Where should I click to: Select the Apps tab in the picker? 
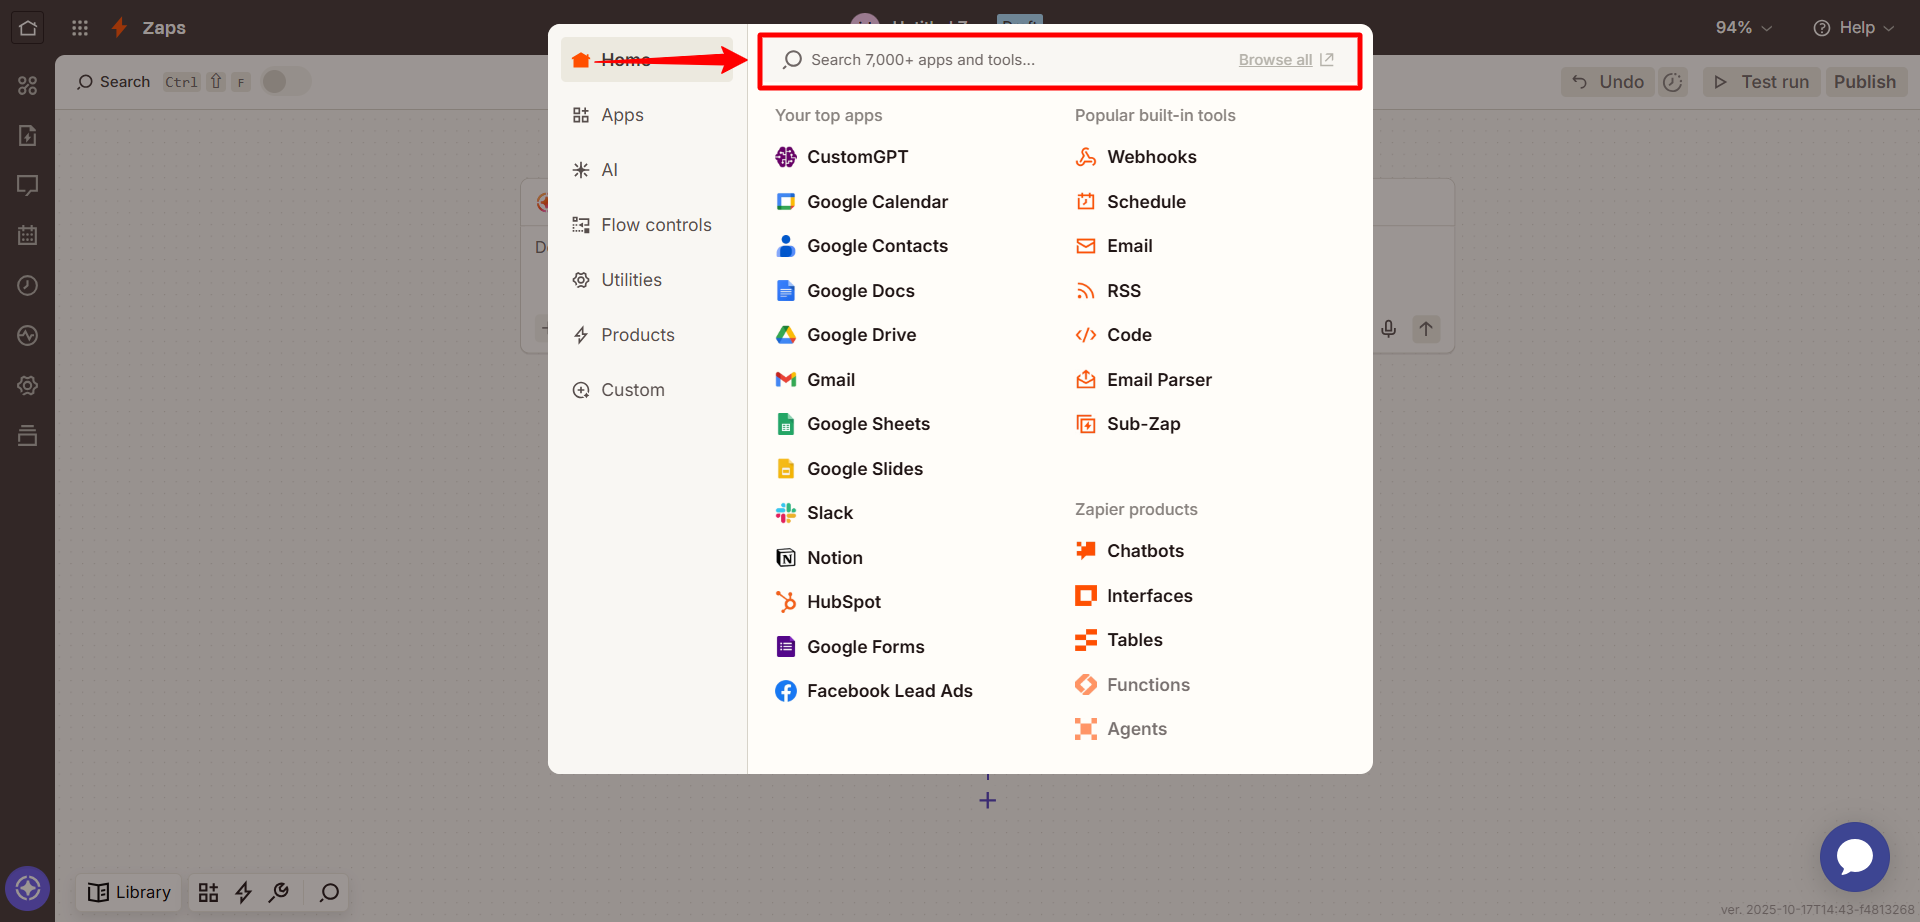[x=647, y=115]
